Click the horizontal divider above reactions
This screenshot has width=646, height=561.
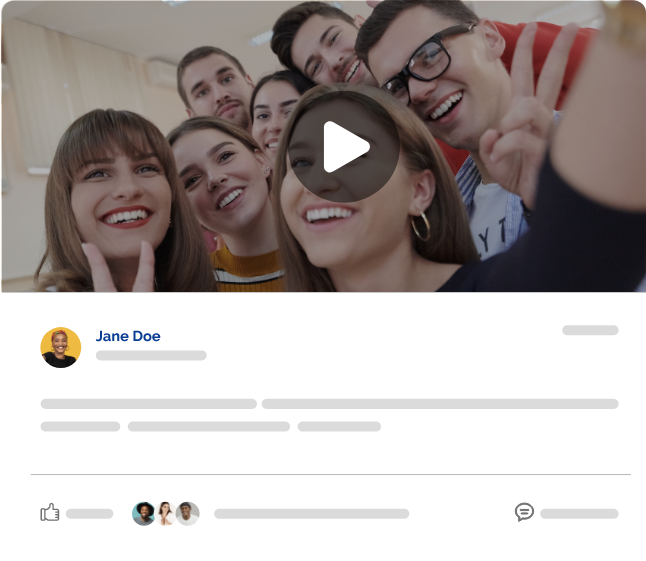point(330,474)
